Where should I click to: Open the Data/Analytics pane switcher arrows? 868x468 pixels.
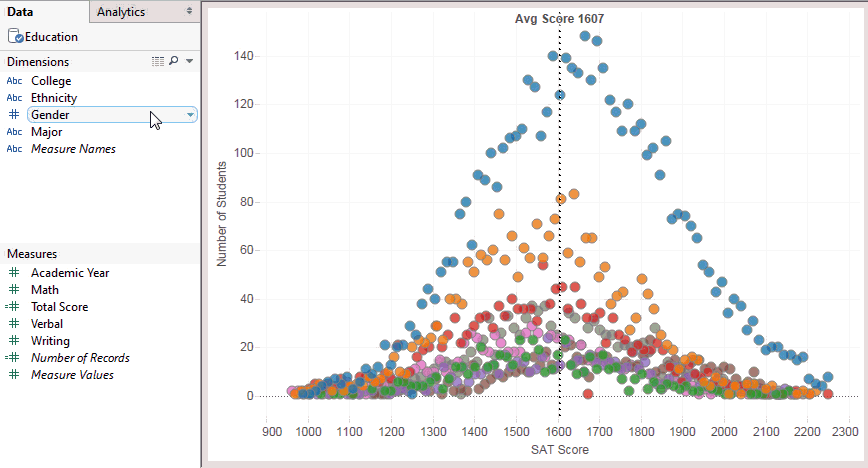click(x=189, y=11)
